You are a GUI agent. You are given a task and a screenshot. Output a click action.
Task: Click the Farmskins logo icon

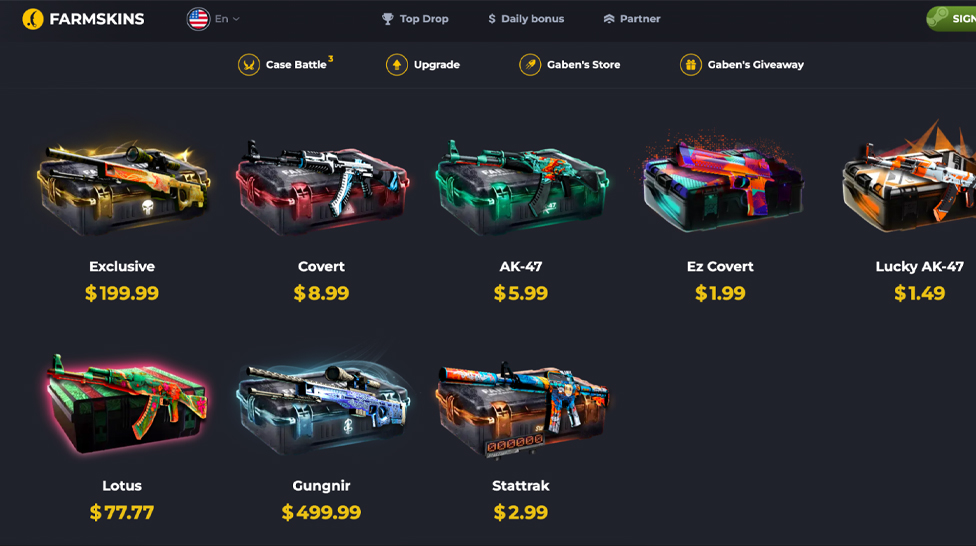[x=32, y=19]
